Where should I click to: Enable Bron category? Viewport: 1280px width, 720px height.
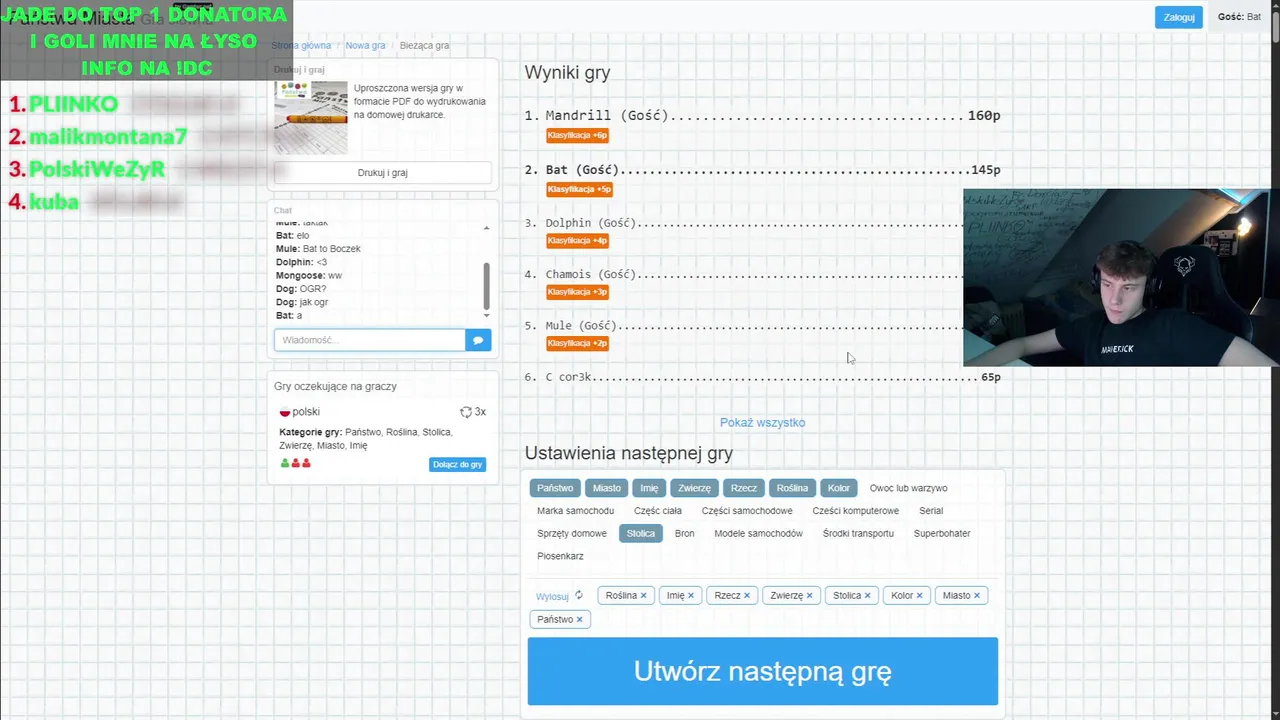click(684, 533)
